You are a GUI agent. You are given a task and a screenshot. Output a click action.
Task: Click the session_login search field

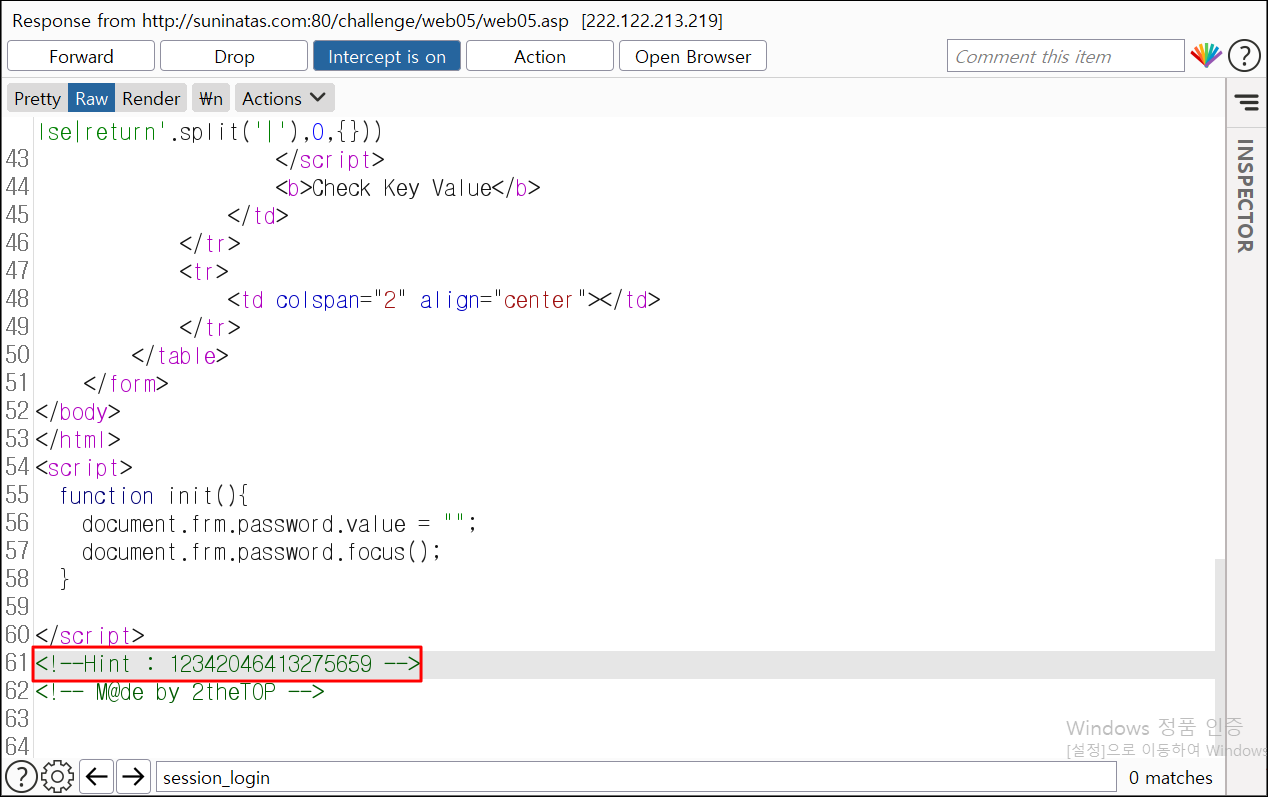point(636,777)
